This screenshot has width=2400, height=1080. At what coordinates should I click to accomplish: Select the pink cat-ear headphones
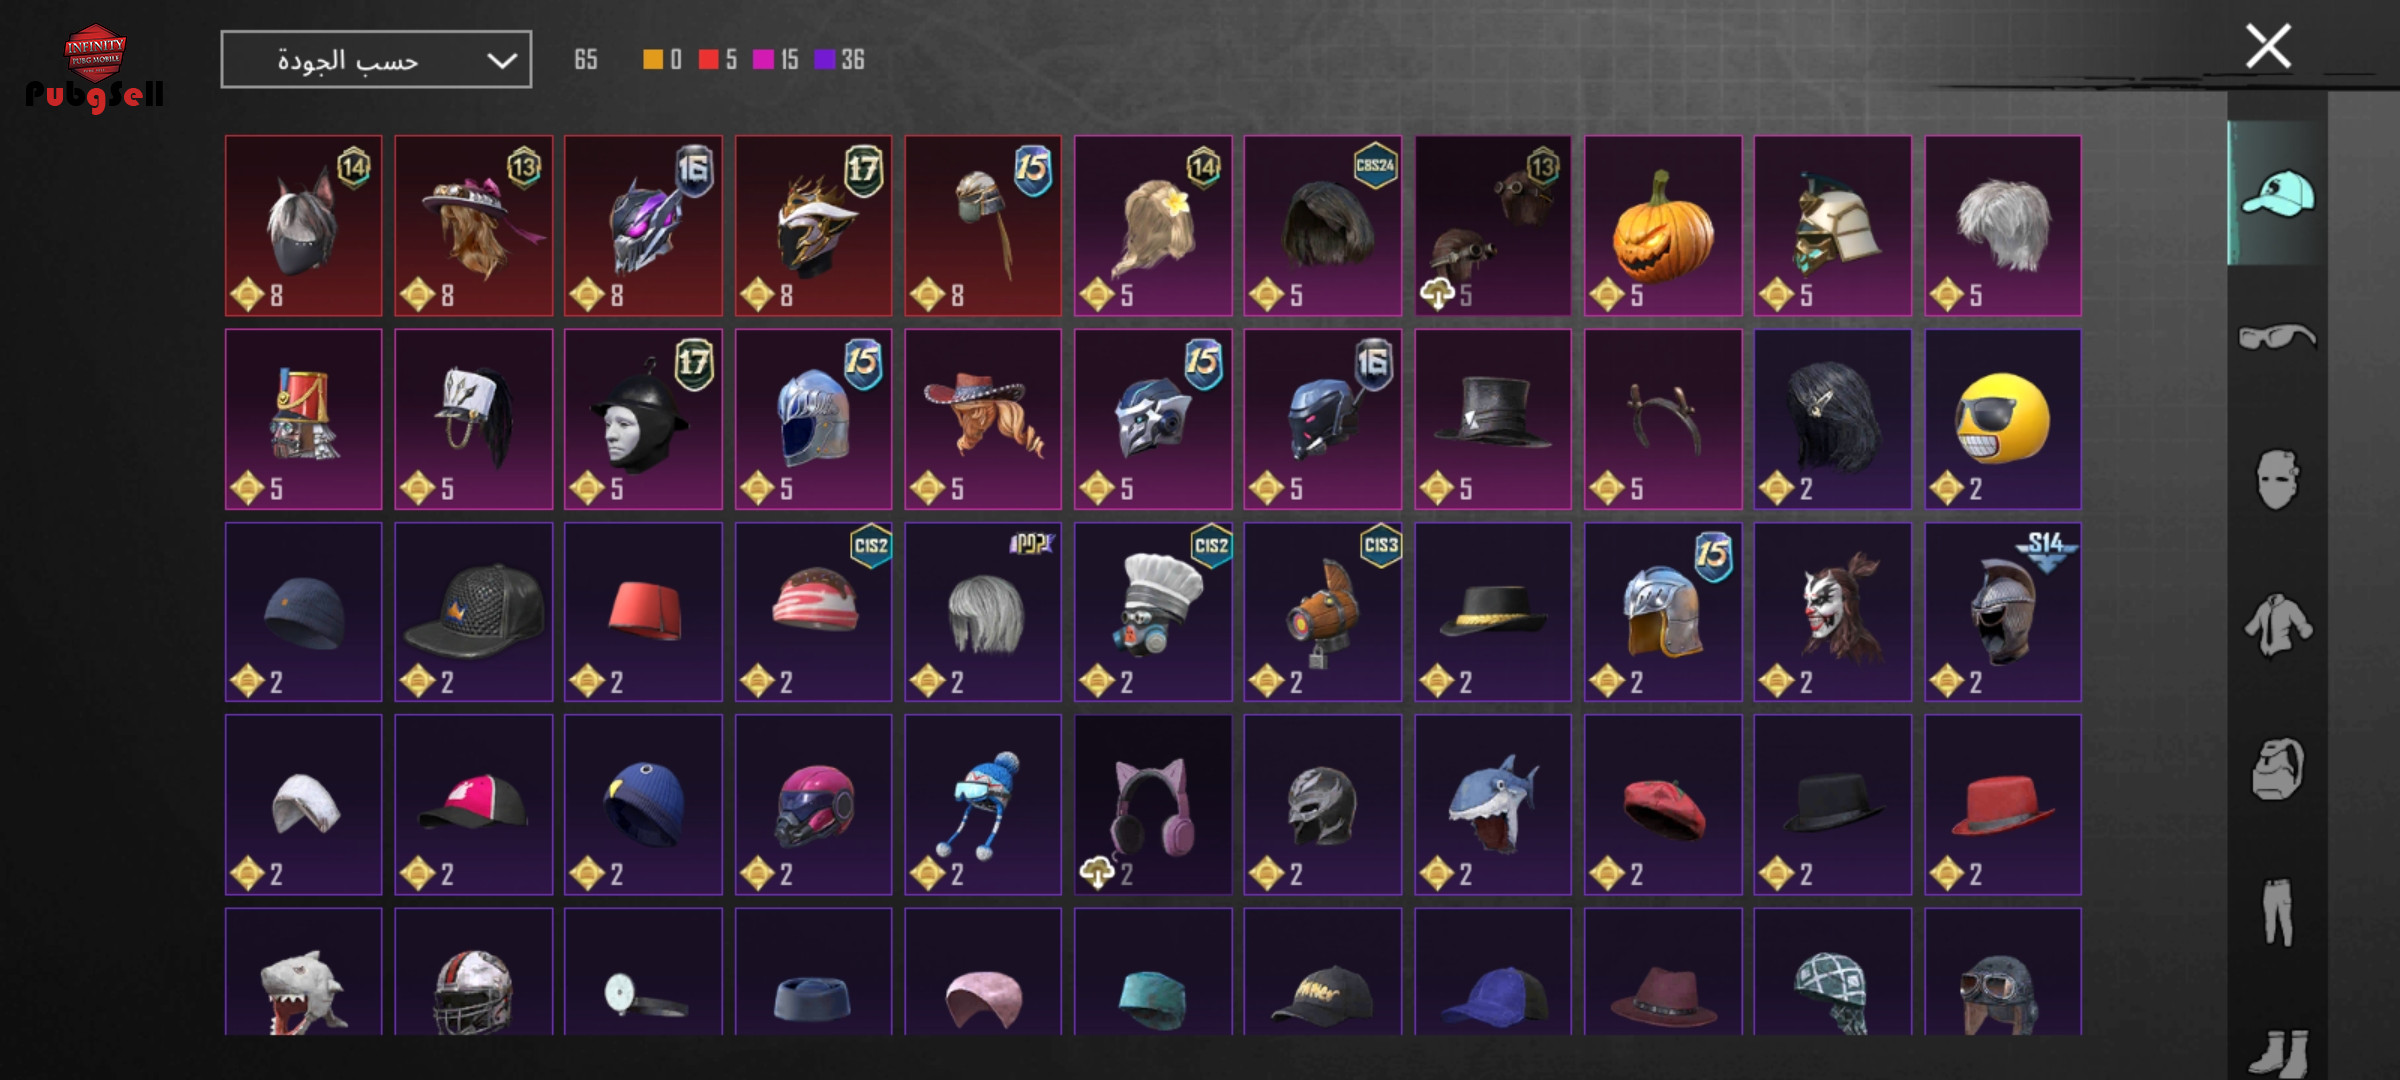[x=1153, y=804]
